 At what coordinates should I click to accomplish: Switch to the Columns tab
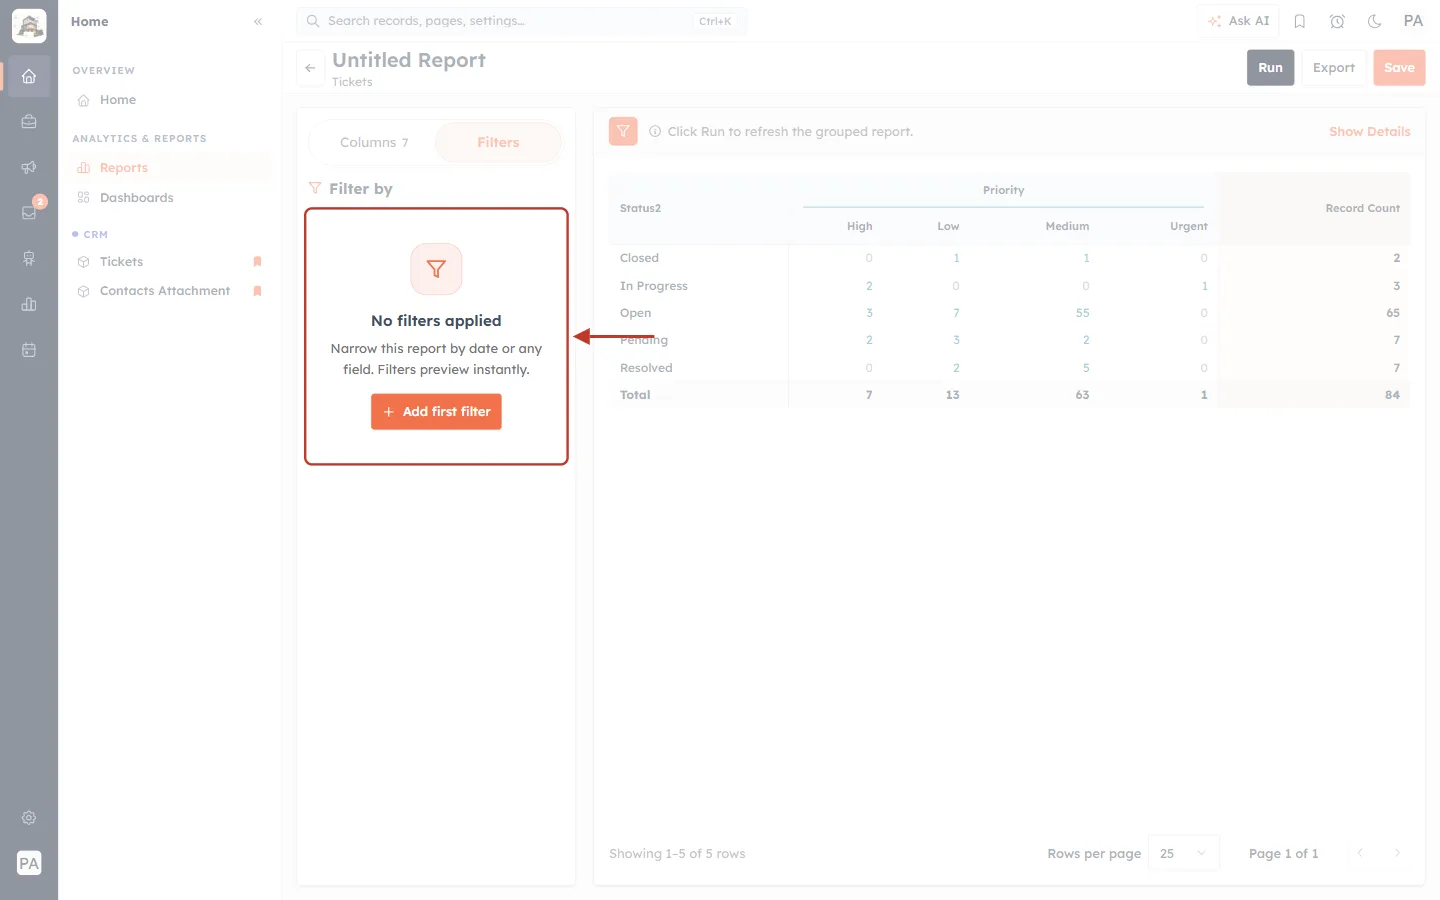click(374, 143)
